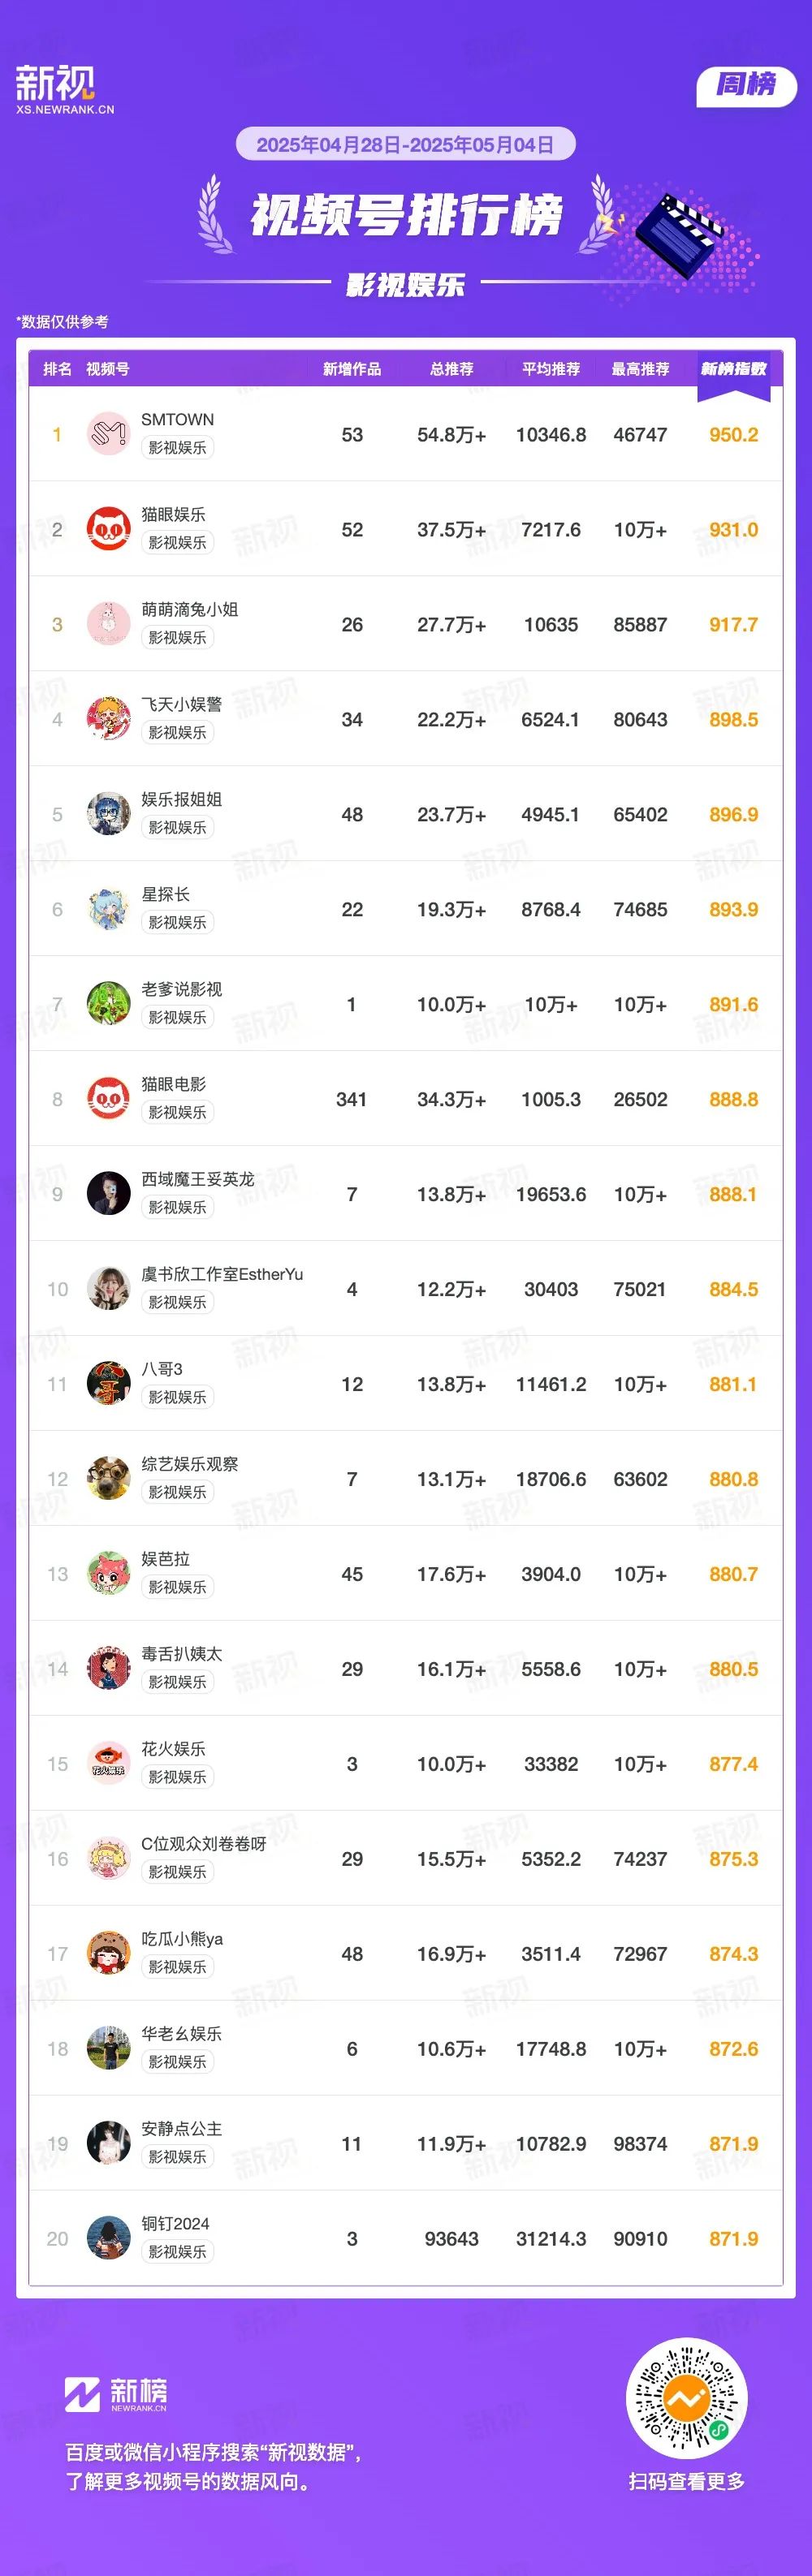This screenshot has height=2576, width=812.
Task: Click the SMTOWN avatar icon
Action: coord(108,434)
